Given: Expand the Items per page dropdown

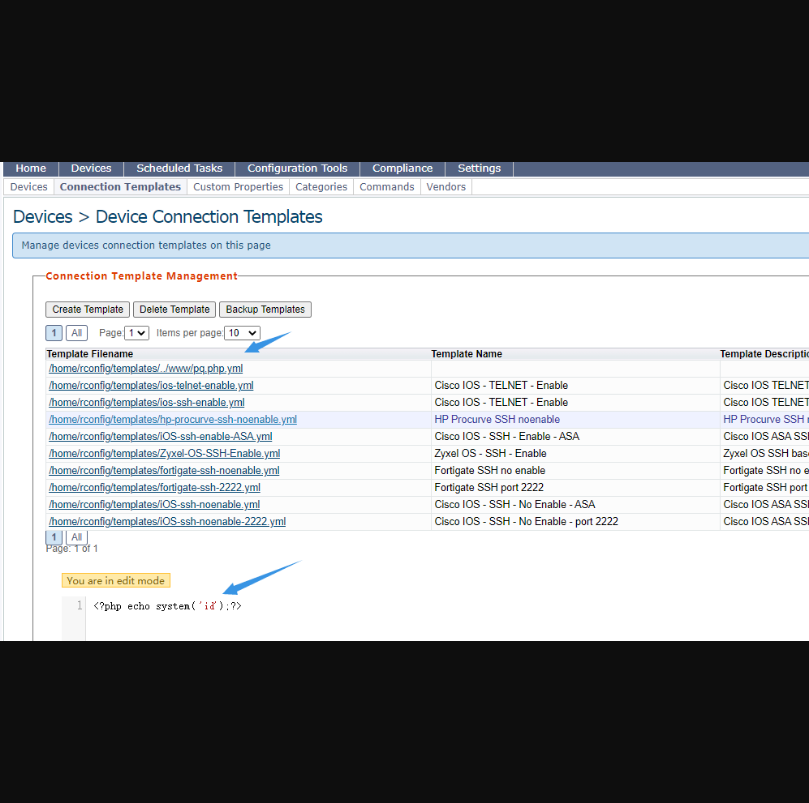Looking at the screenshot, I should click(242, 333).
